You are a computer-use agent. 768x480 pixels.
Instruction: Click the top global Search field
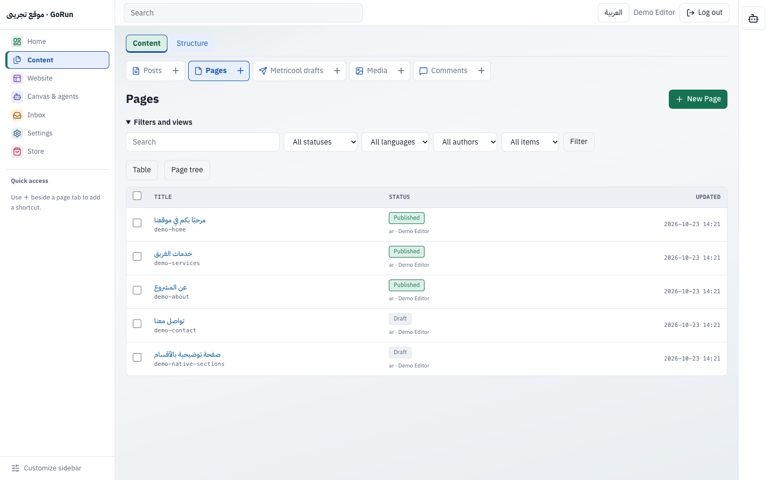243,13
